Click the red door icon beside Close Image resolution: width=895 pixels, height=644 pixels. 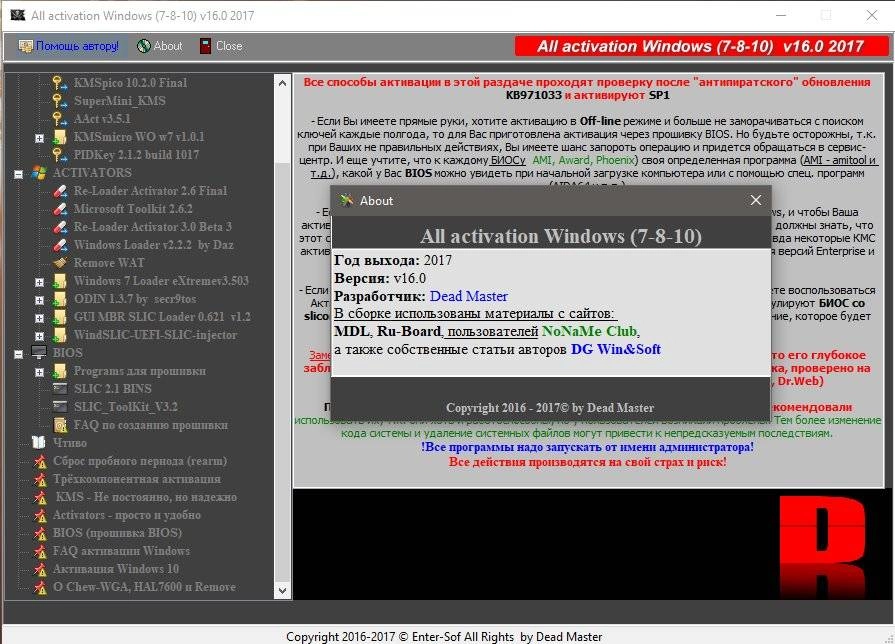point(205,46)
